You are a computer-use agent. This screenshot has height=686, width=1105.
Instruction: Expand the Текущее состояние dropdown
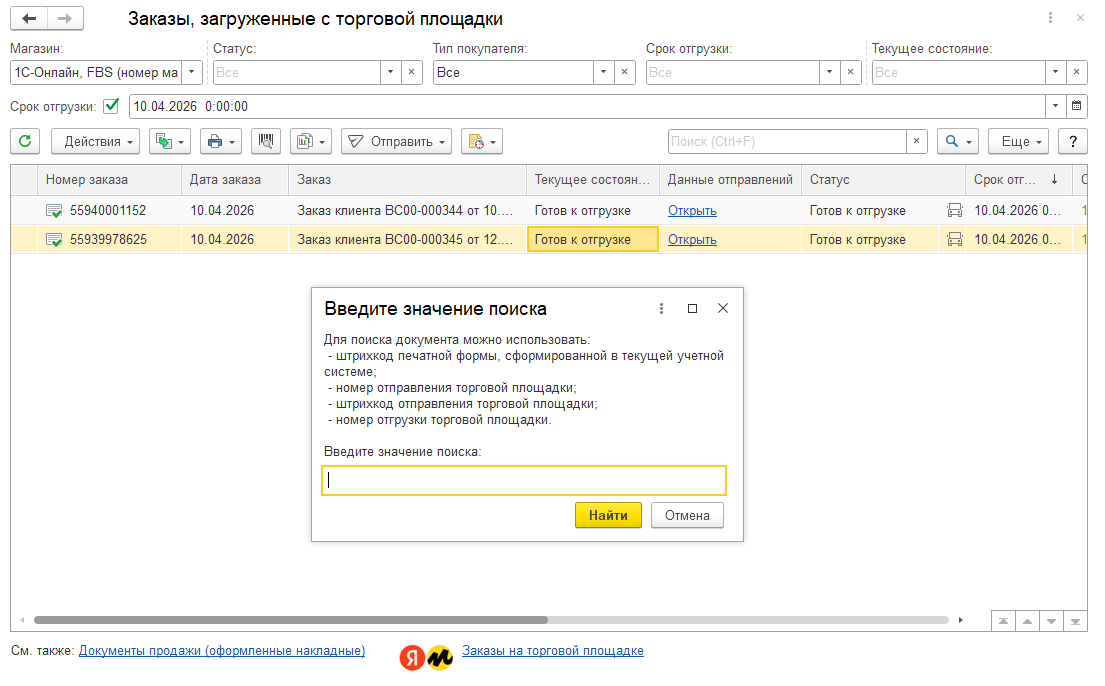pyautogui.click(x=1055, y=72)
